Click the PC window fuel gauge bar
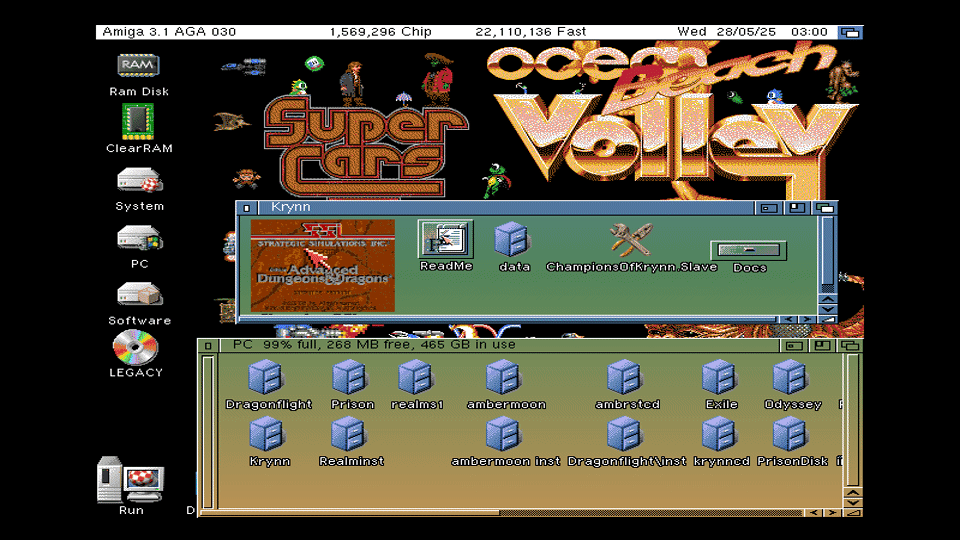 (208, 432)
